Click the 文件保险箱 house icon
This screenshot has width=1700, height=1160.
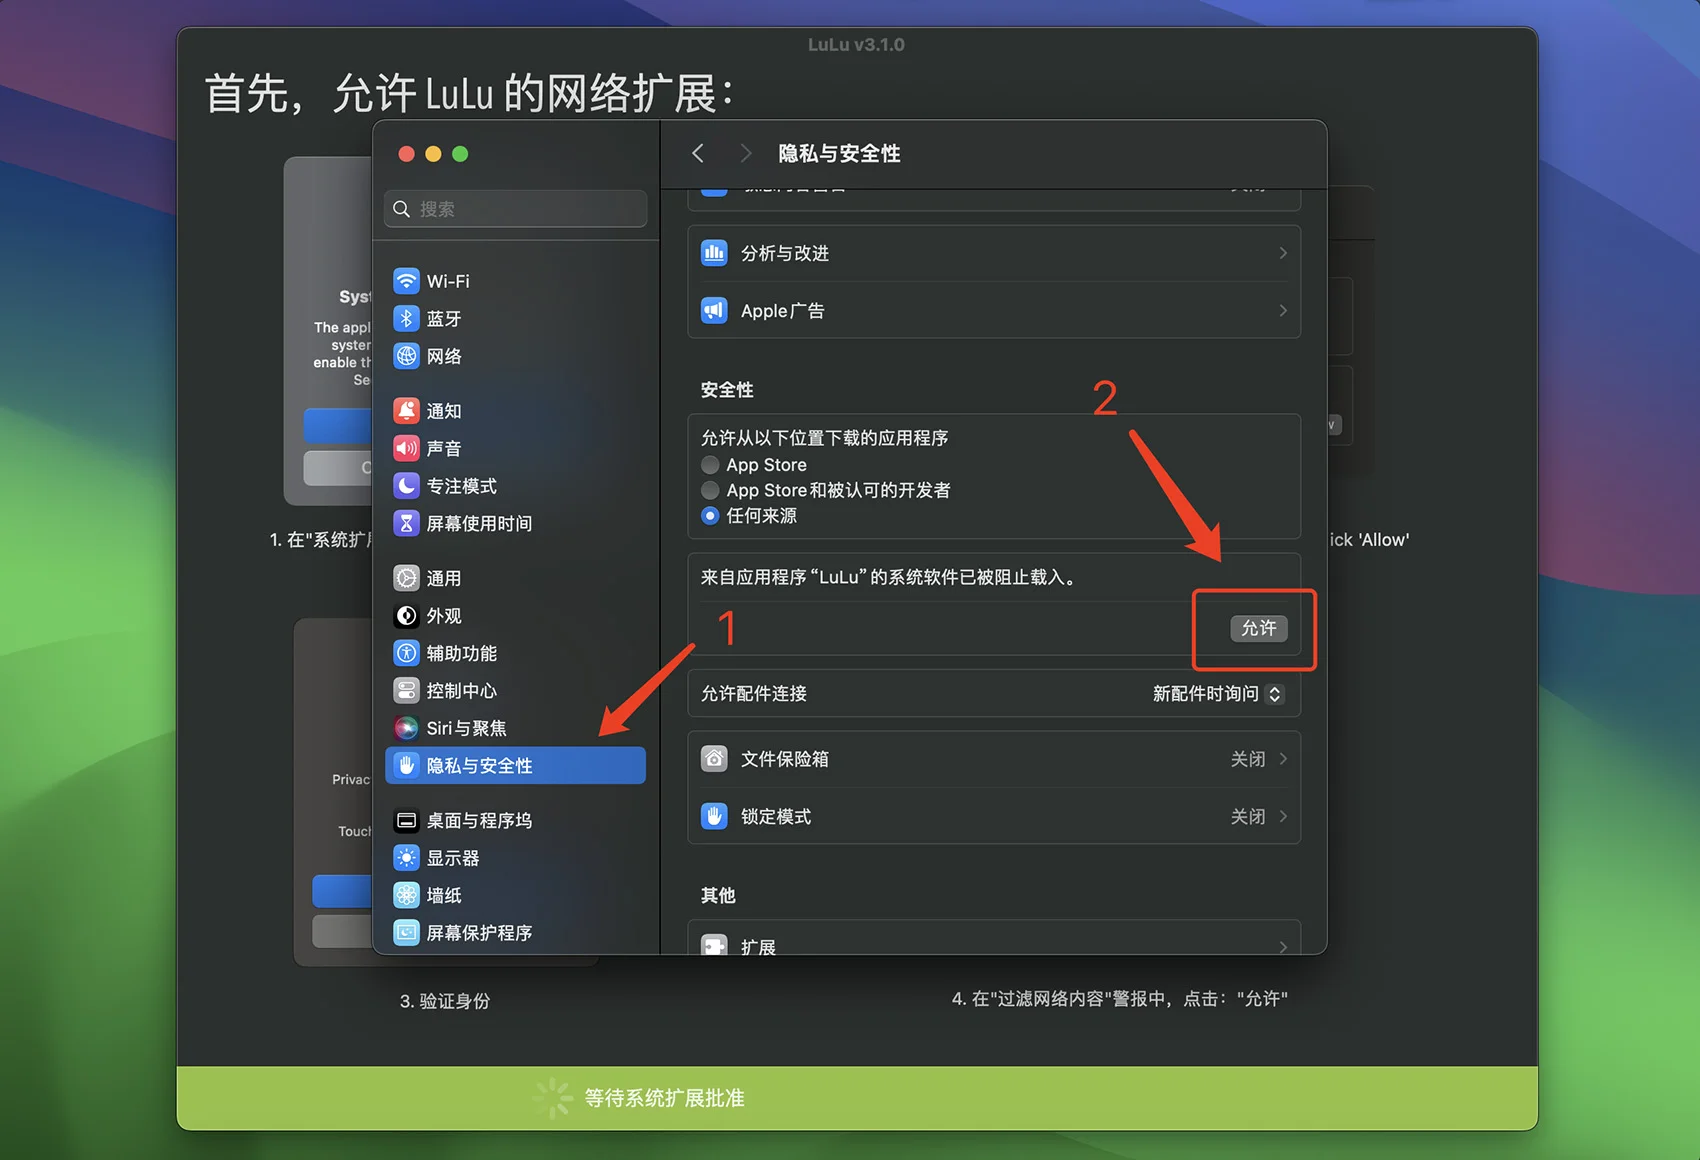(714, 759)
